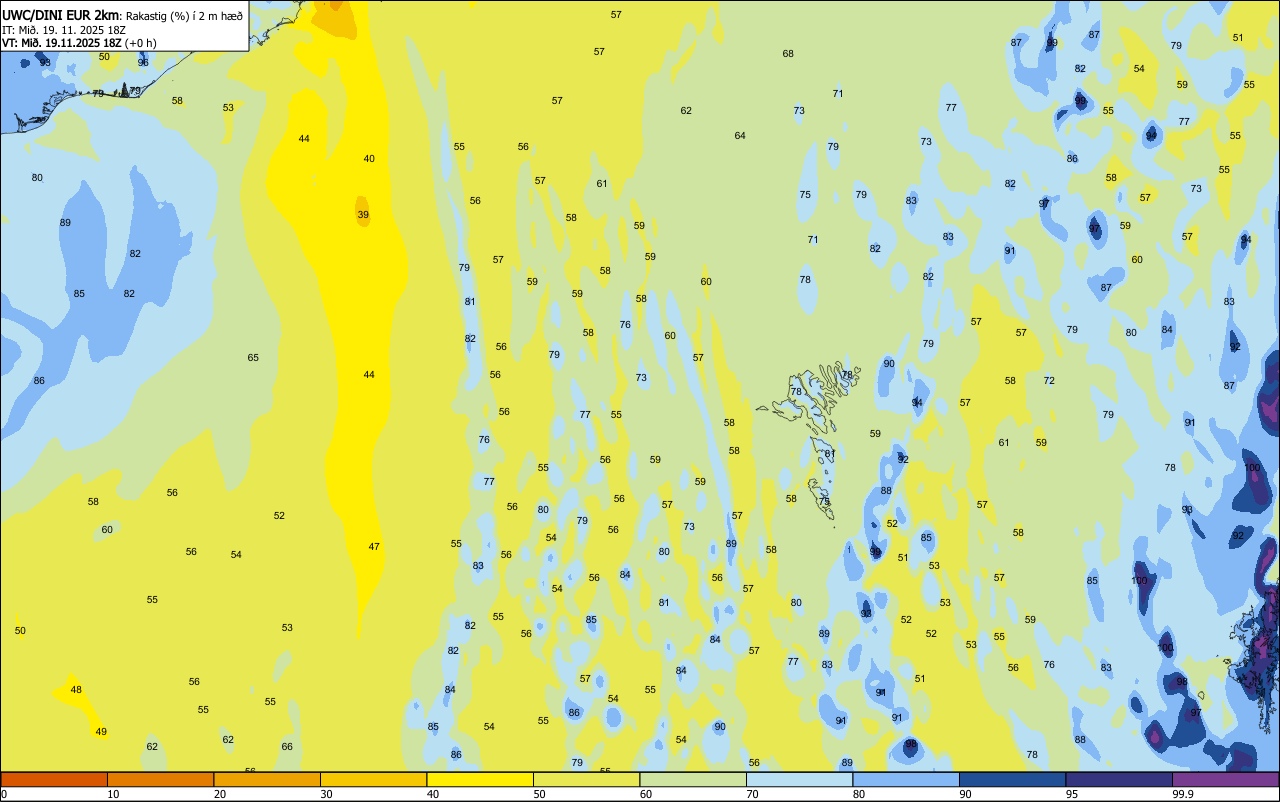This screenshot has width=1280, height=802.
Task: Click the '30' label on the legend
Action: point(326,794)
